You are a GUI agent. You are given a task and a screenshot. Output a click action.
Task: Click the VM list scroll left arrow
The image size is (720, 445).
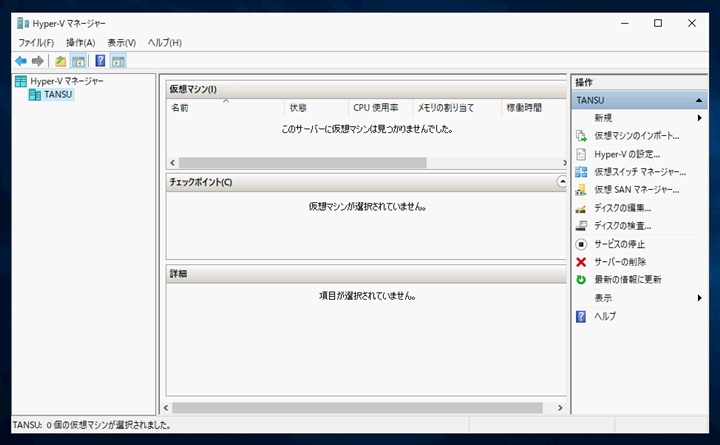pyautogui.click(x=172, y=163)
